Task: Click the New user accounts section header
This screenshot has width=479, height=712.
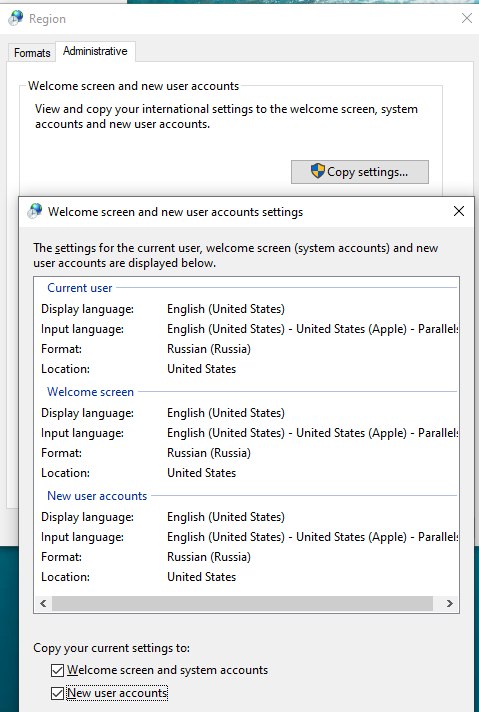Action: (97, 496)
